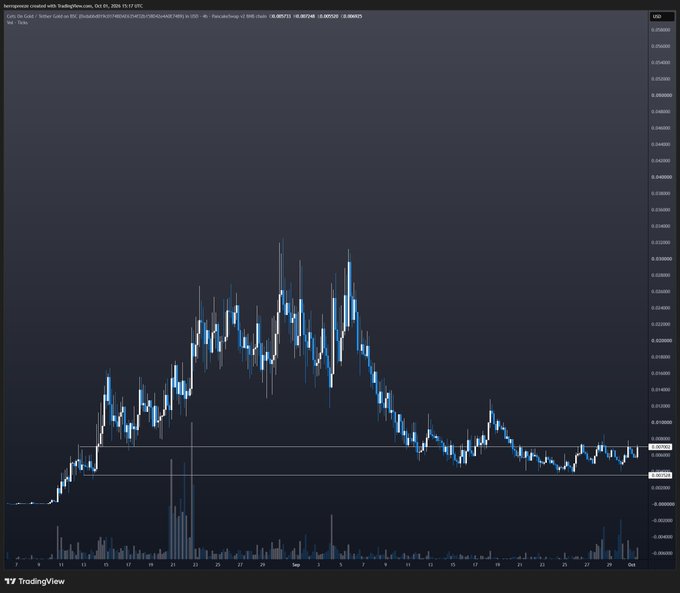
Task: Click the date 21 label on time axis
Action: click(x=173, y=565)
